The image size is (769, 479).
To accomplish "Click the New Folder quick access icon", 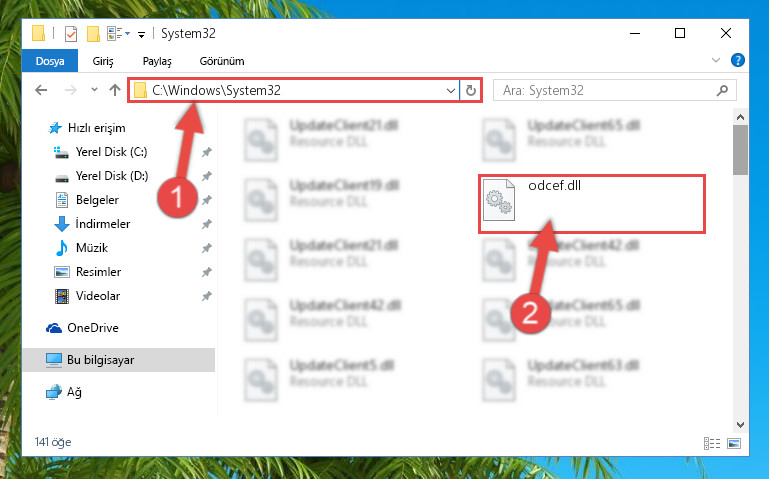I will pos(93,34).
